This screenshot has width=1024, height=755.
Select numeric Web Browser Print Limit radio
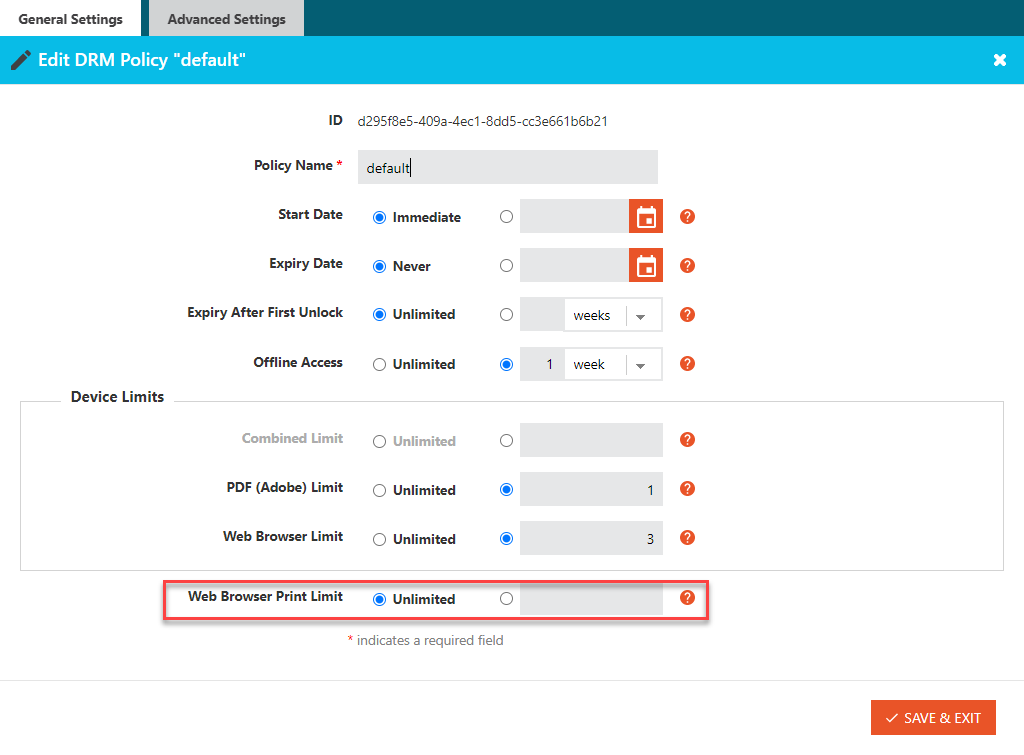506,599
